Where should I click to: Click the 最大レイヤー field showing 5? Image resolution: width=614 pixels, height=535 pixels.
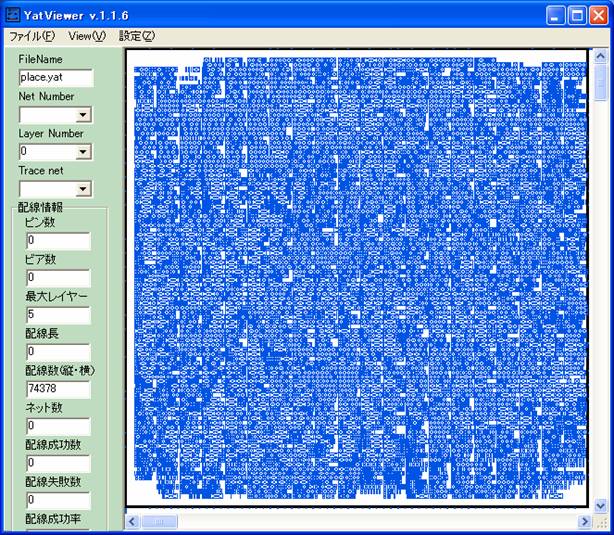[58, 315]
